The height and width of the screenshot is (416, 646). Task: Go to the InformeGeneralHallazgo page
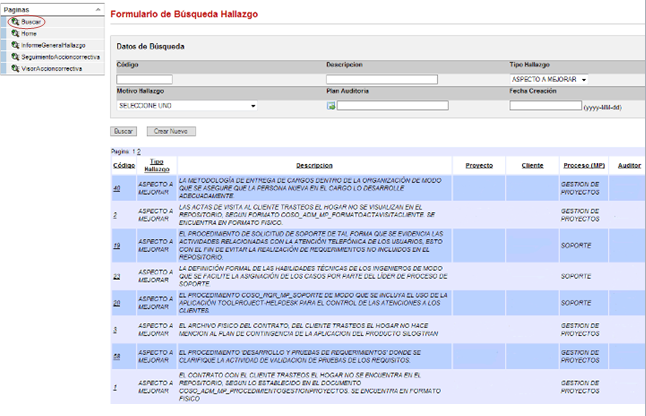53,45
